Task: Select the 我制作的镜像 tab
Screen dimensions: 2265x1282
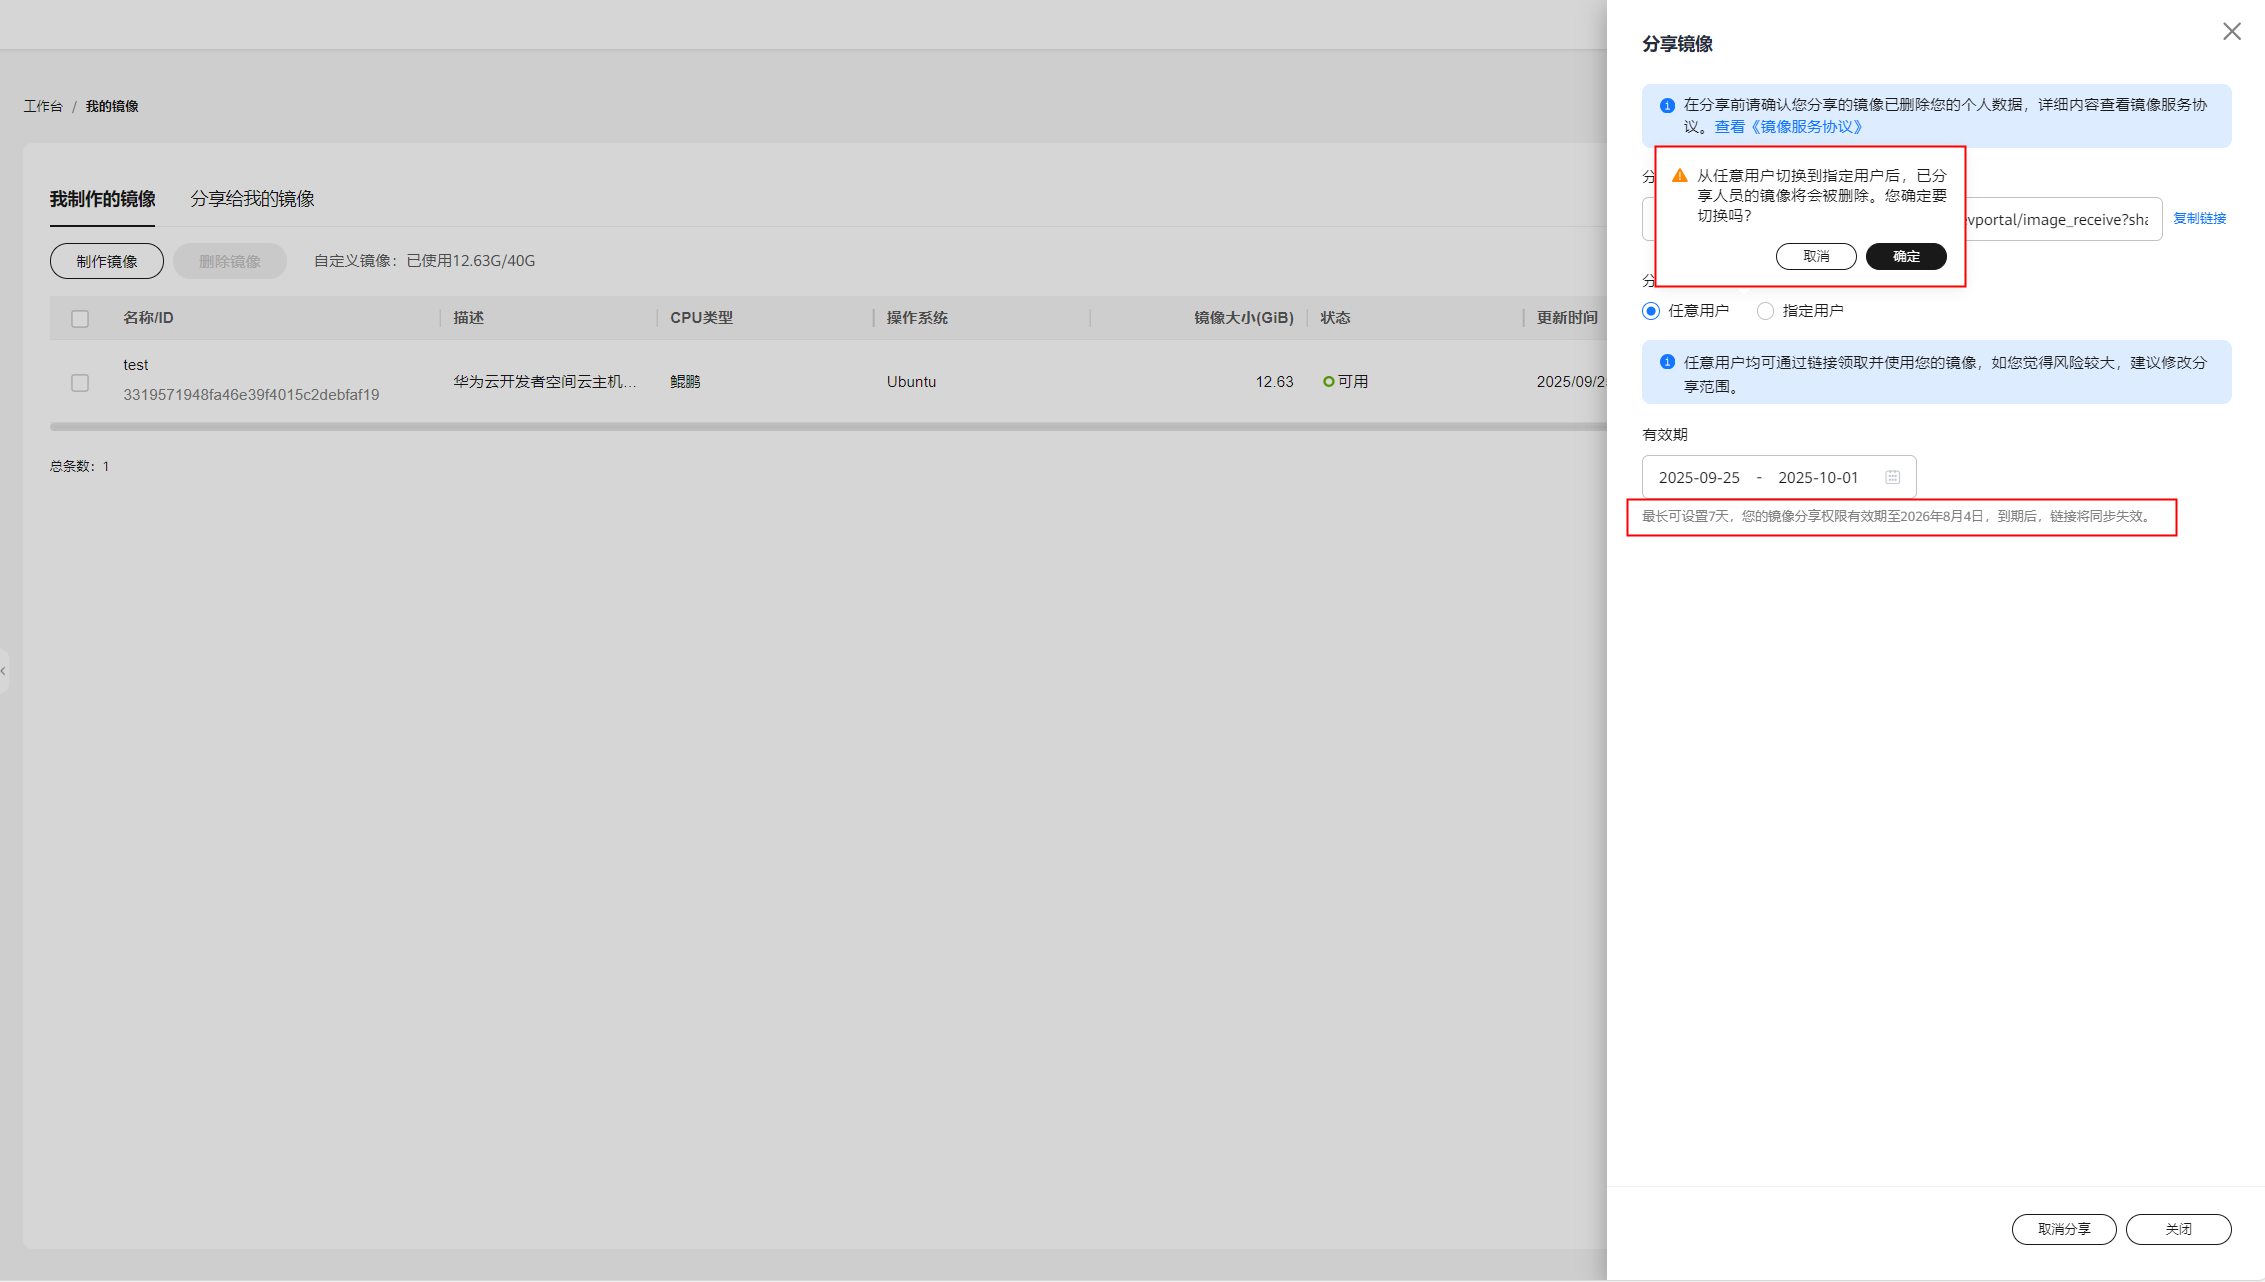Action: 102,199
